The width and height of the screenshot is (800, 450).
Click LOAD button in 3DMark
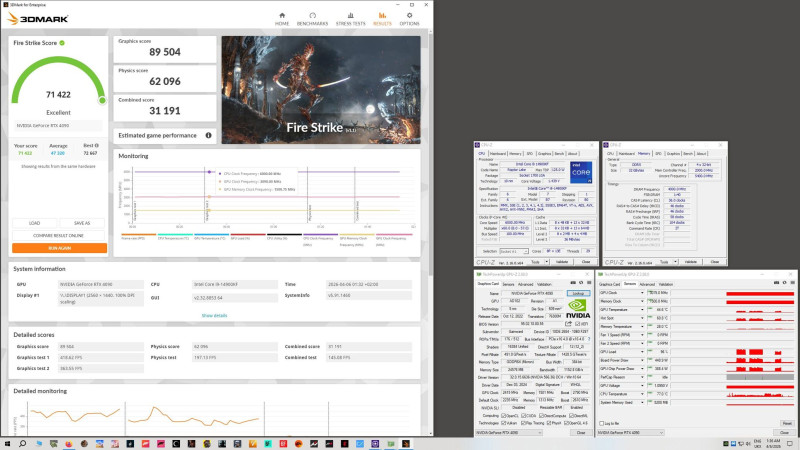pyautogui.click(x=35, y=223)
